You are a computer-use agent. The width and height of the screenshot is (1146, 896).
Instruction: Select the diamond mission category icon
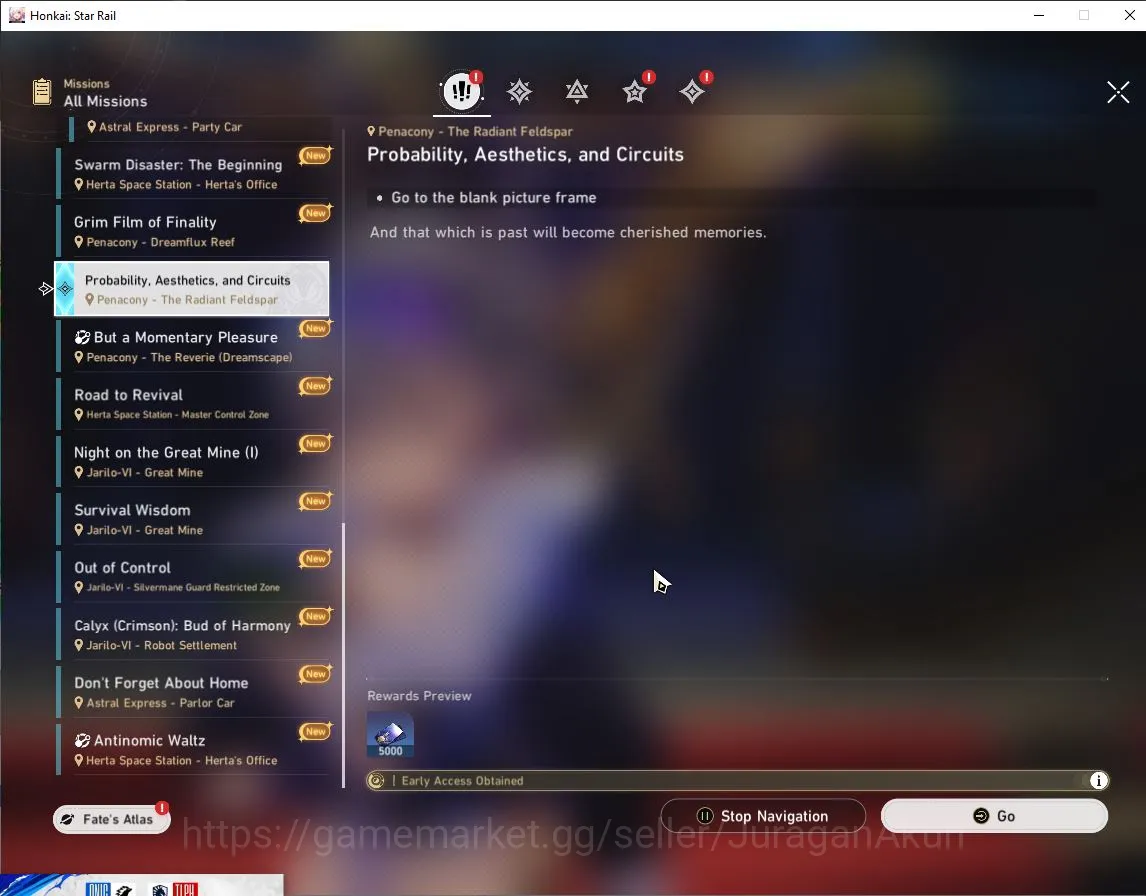[692, 91]
